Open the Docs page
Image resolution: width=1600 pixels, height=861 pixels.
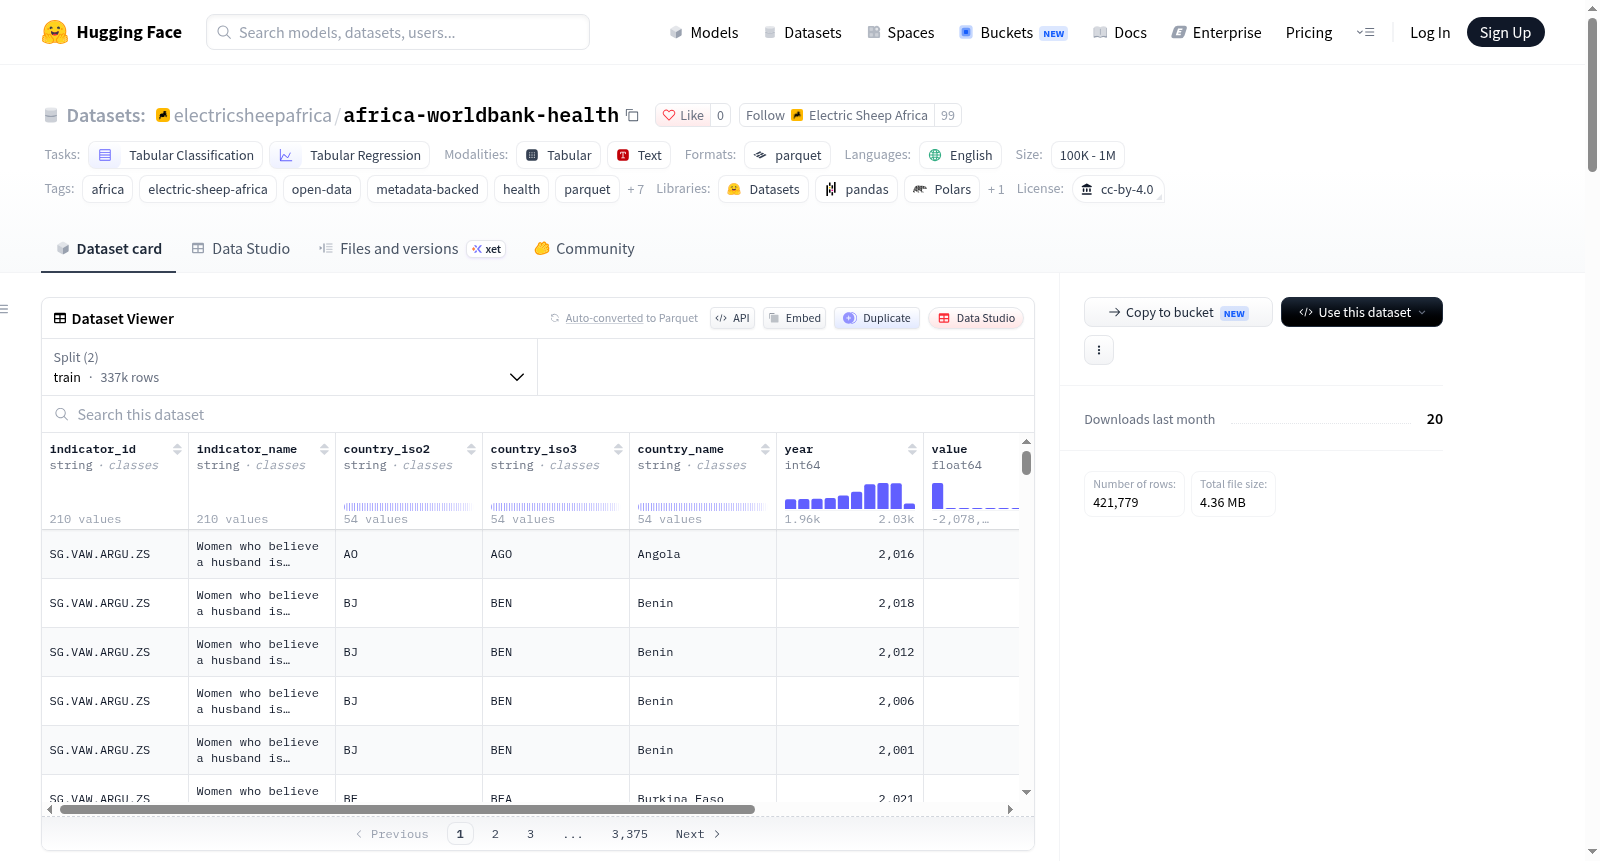click(1120, 32)
